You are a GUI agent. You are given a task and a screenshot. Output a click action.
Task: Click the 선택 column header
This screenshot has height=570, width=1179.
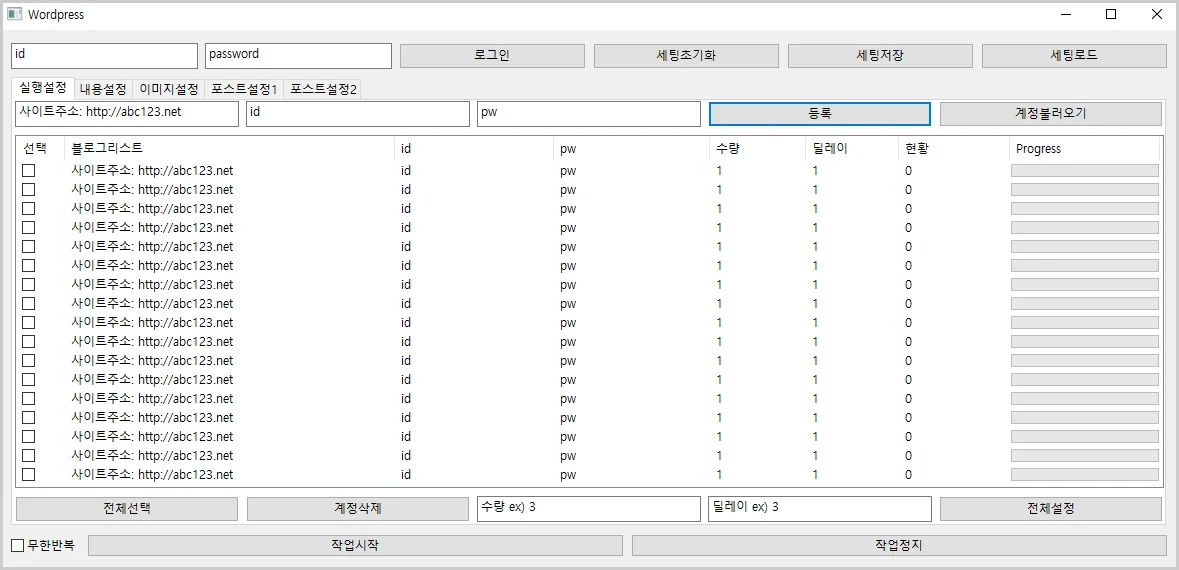(41, 149)
